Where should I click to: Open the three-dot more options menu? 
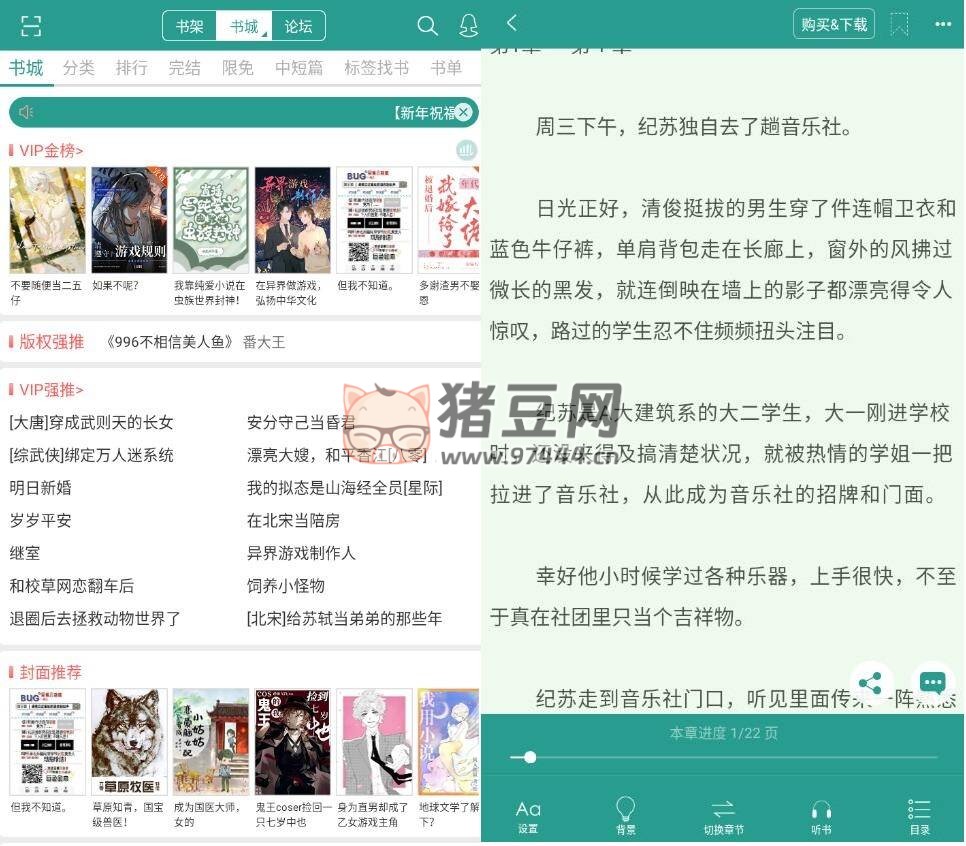[943, 24]
